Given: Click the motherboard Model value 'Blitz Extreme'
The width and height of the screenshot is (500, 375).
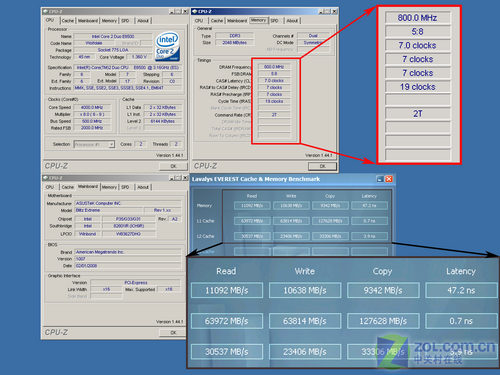Looking at the screenshot, I should (x=109, y=210).
